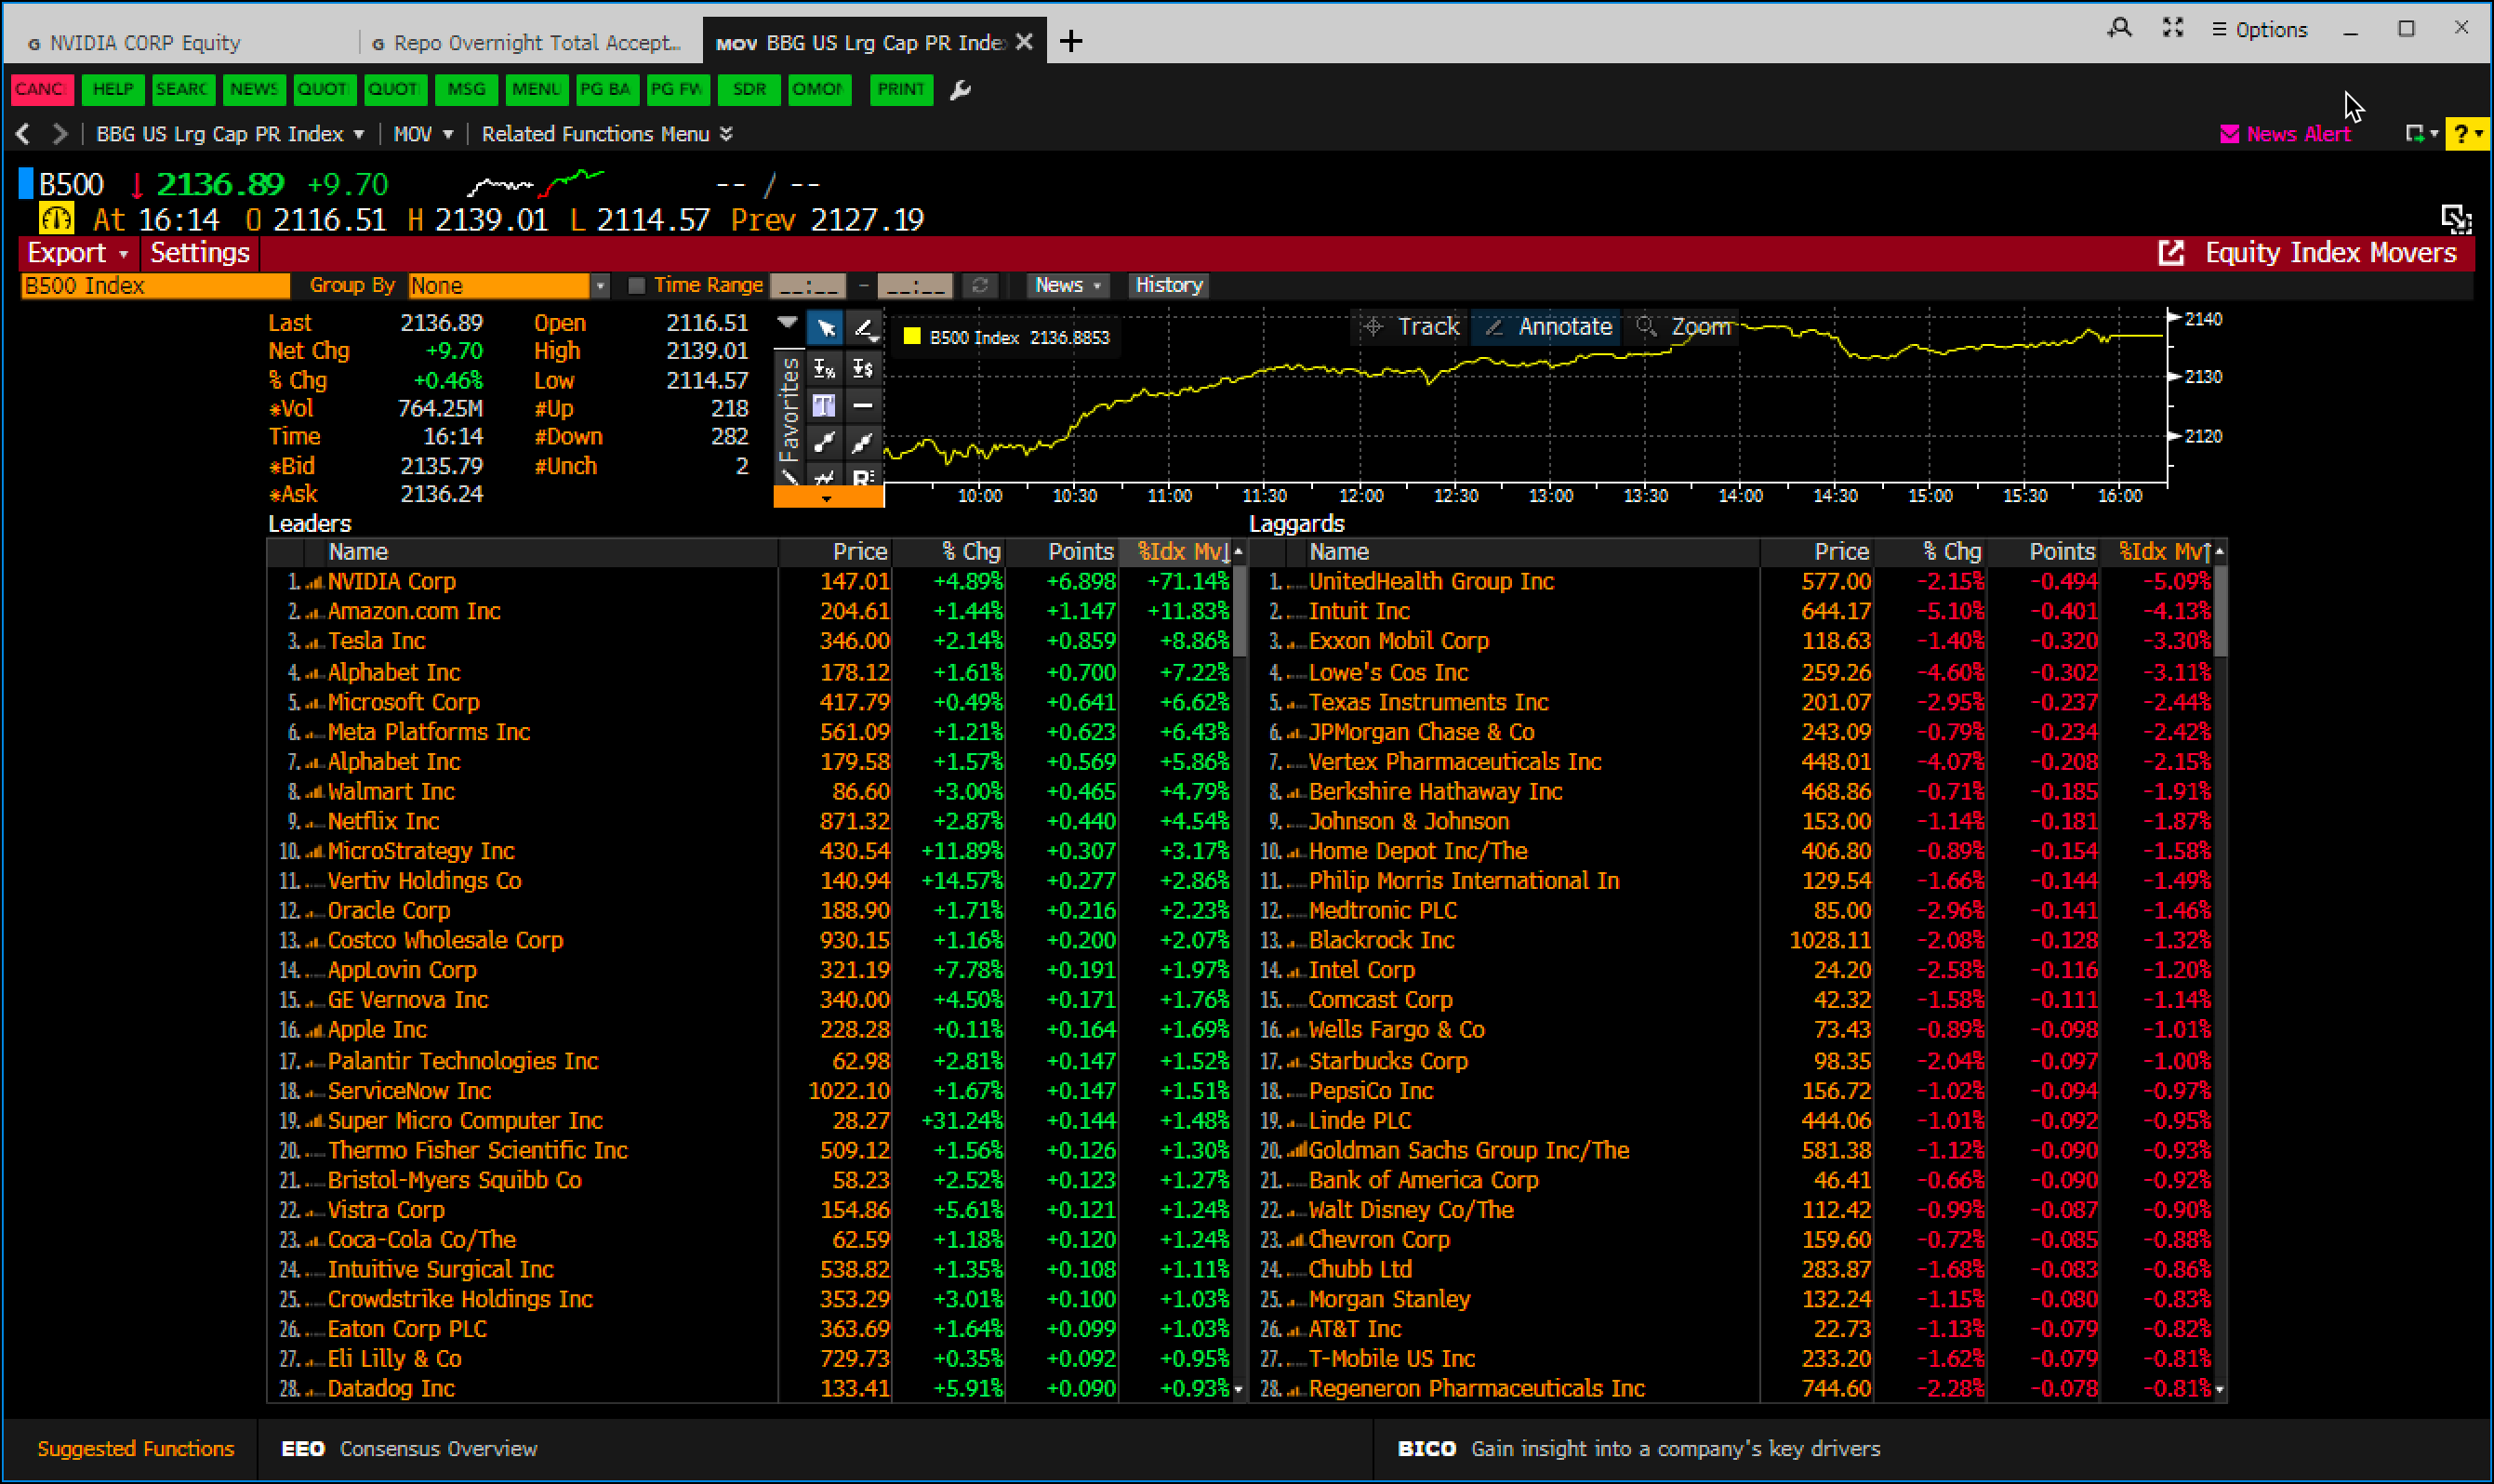Click the fullscreen expand icon in title bar
This screenshot has height=1484, width=2494.
[x=2173, y=28]
